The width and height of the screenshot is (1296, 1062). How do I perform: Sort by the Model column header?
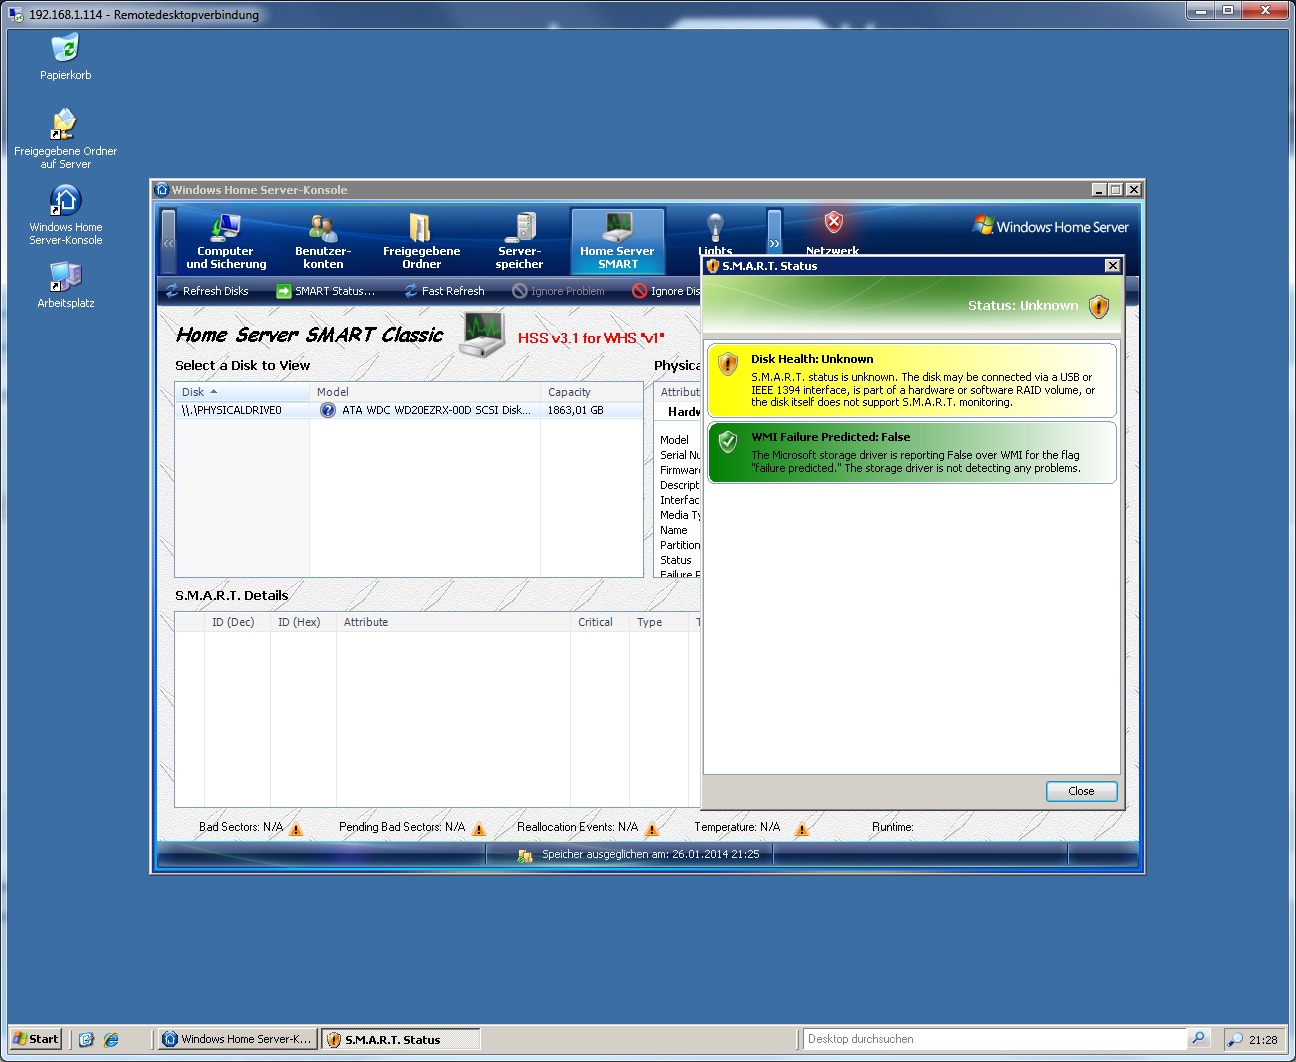(425, 392)
